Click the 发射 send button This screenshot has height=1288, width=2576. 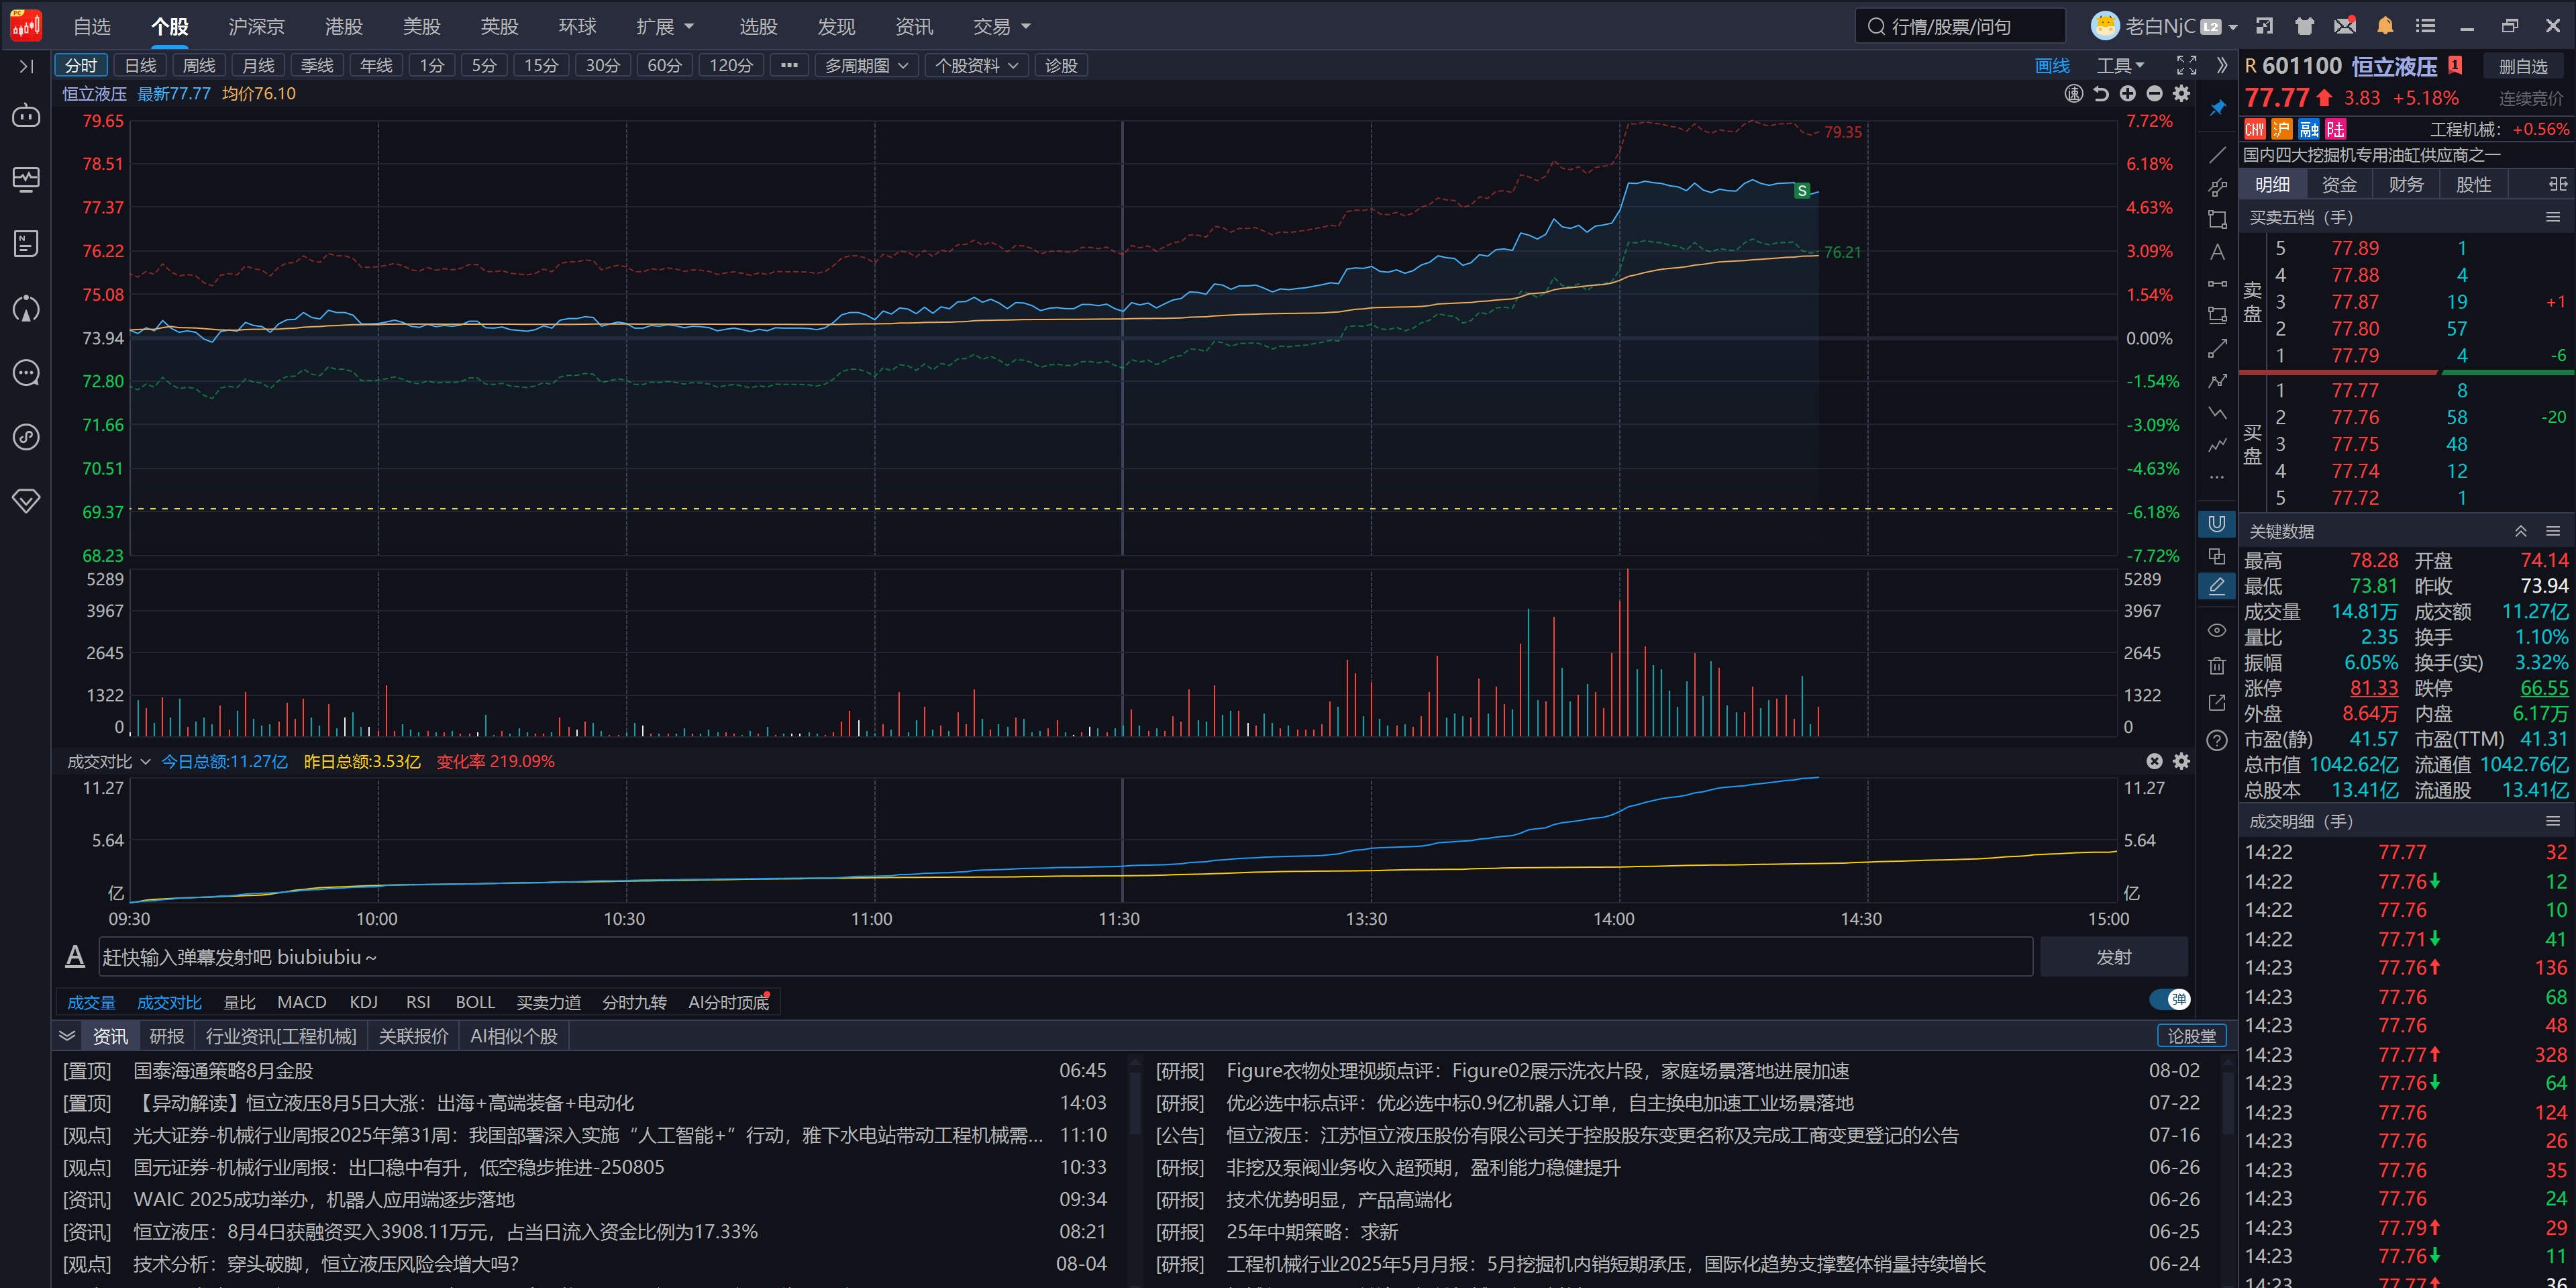2113,957
